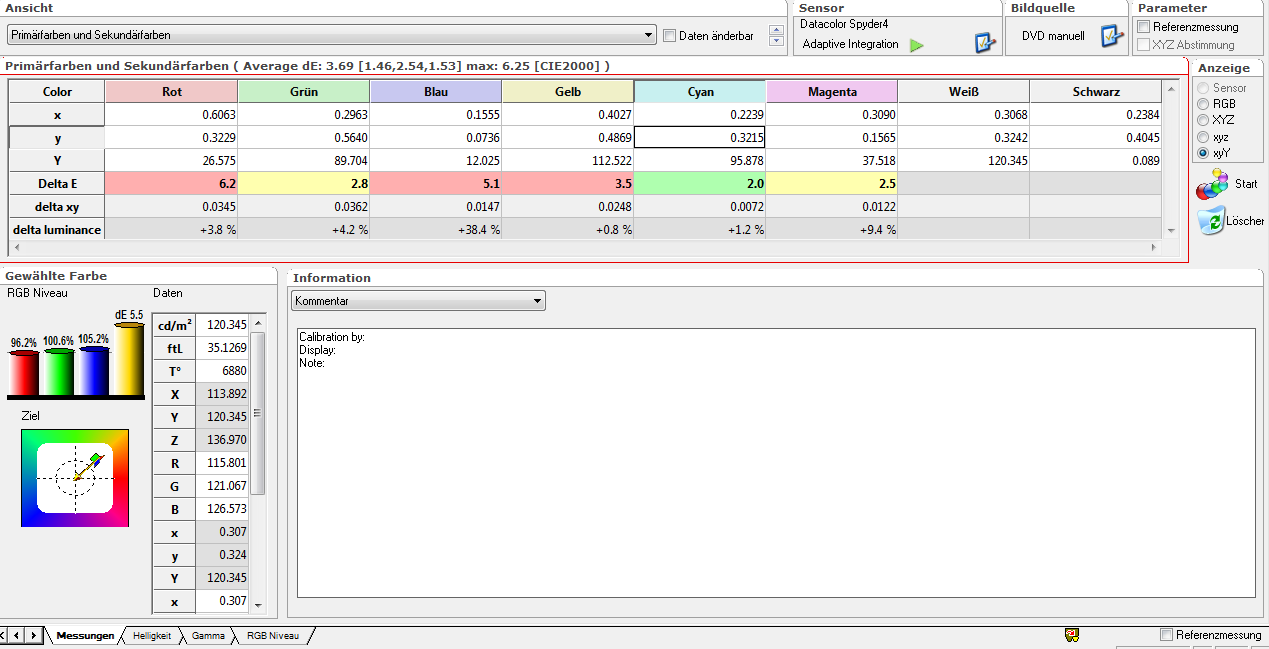Tick Referenzmessung checkbox in Parameter panel
This screenshot has height=649, width=1269.
[1144, 27]
